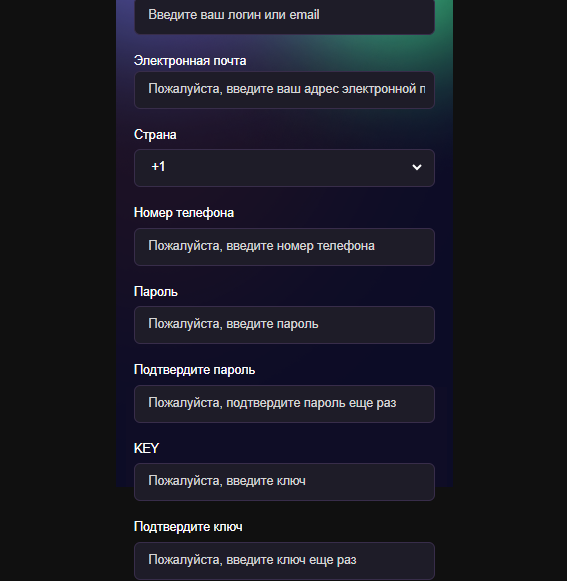The image size is (567, 581).
Task: Click the 'Подтвердите пароль' label
Action: tap(194, 370)
